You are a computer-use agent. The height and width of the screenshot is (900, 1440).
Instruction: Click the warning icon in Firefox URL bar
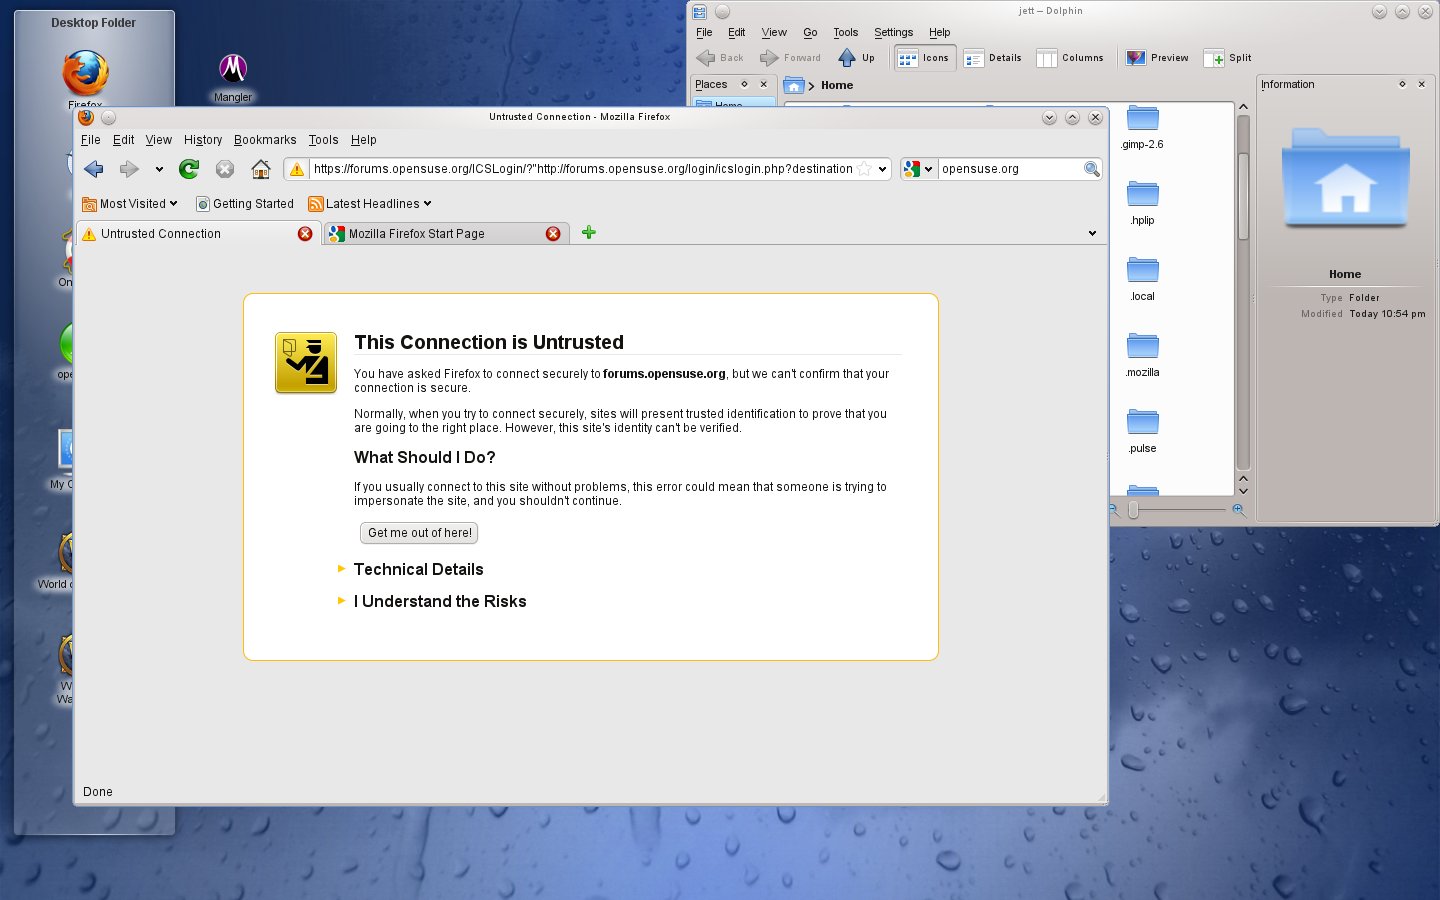[x=297, y=169]
